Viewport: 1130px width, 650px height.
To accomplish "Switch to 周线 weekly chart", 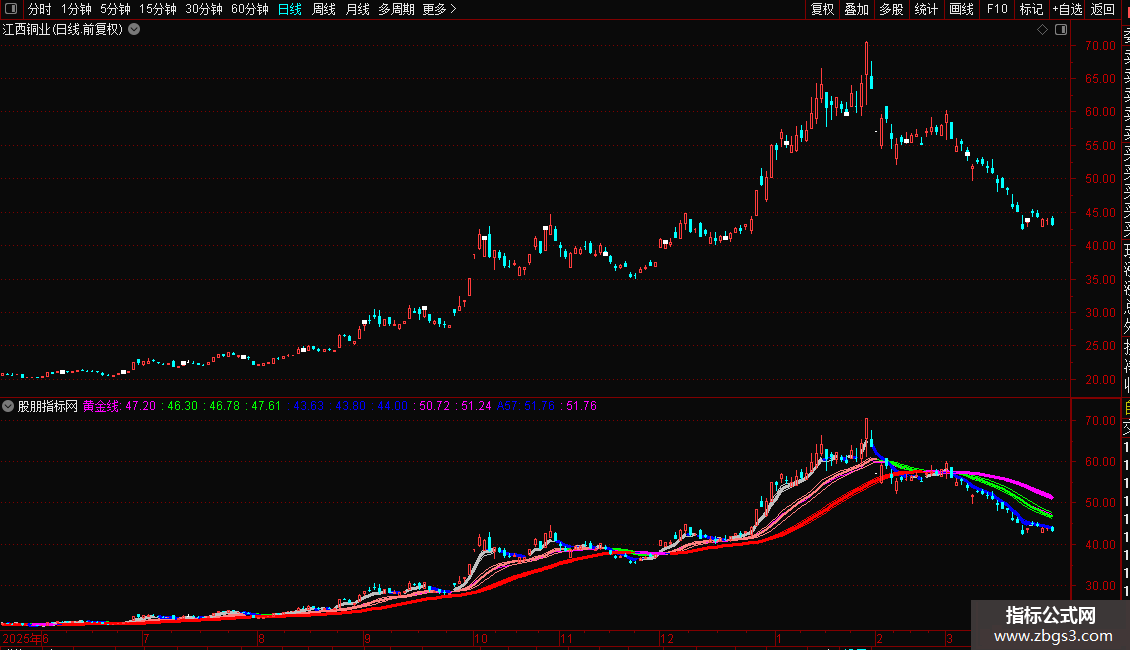I will pyautogui.click(x=324, y=9).
